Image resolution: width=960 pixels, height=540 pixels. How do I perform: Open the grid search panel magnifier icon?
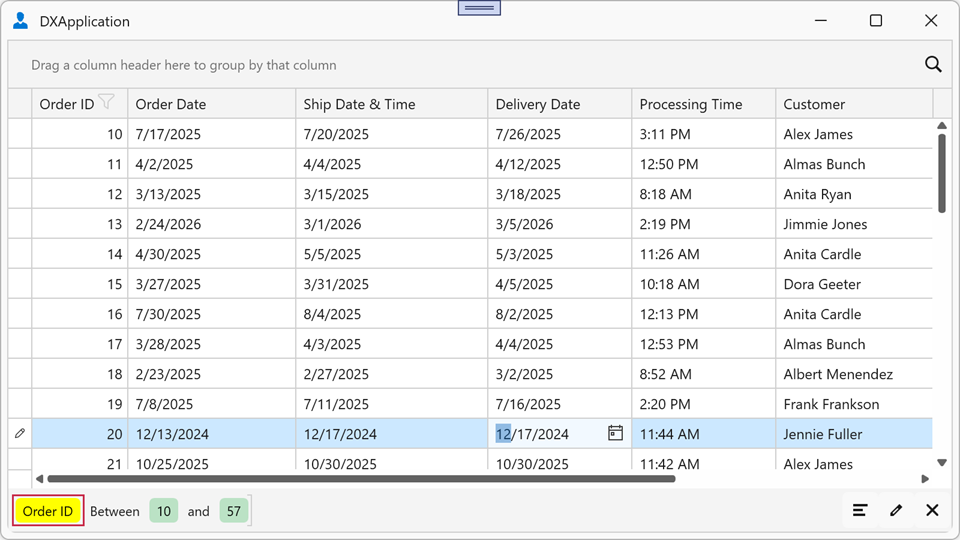(933, 64)
